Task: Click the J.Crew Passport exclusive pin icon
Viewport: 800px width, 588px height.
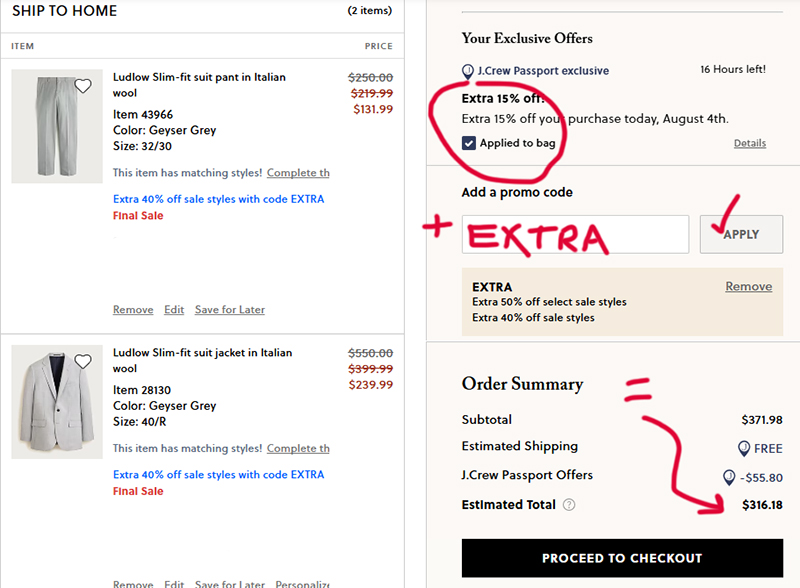Action: pos(467,71)
